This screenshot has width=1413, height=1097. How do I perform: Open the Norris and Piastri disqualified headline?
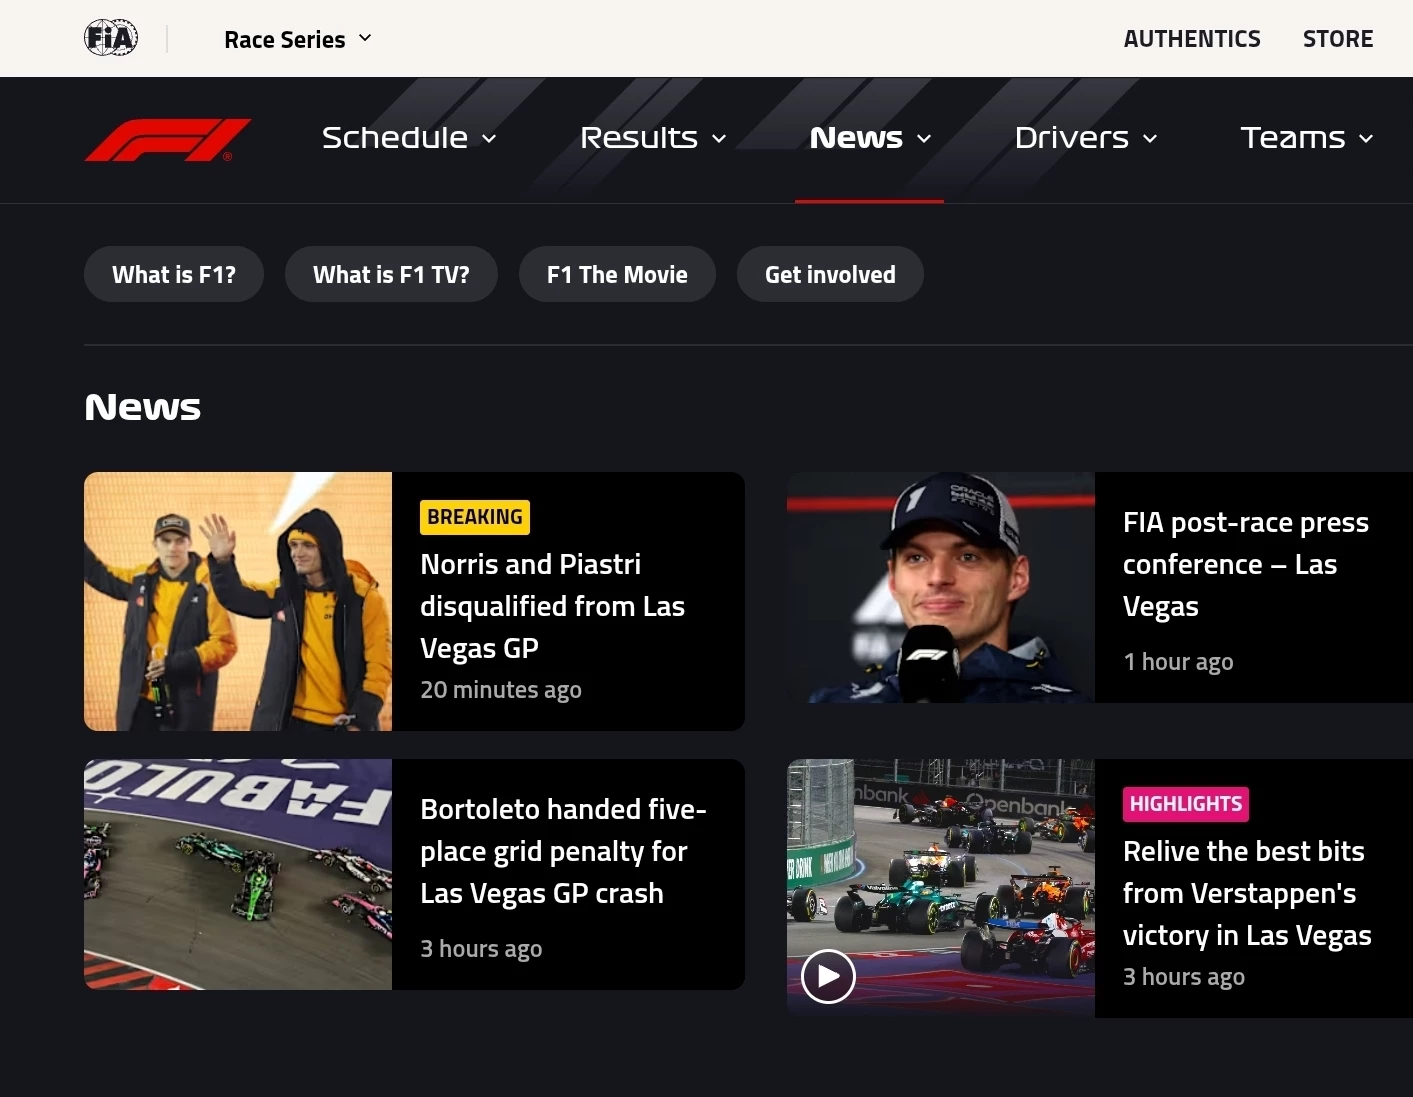[552, 606]
